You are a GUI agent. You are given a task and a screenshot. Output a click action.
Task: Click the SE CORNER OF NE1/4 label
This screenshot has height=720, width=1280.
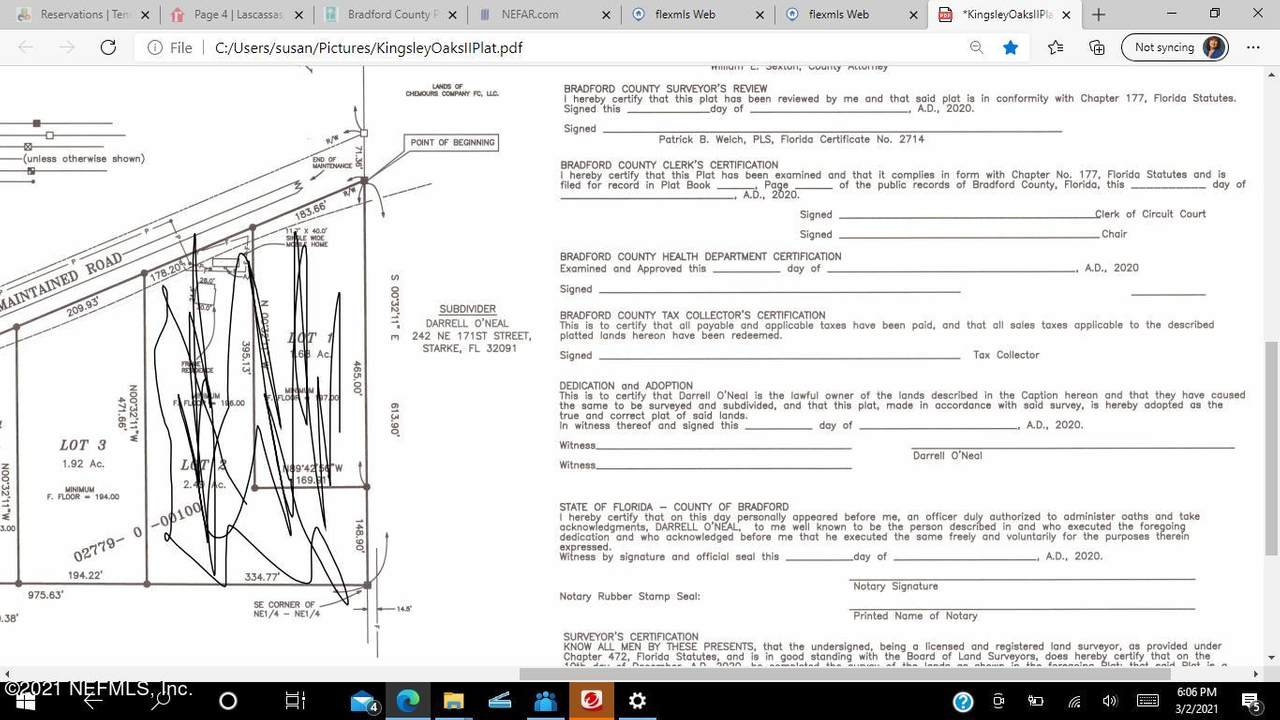(285, 609)
